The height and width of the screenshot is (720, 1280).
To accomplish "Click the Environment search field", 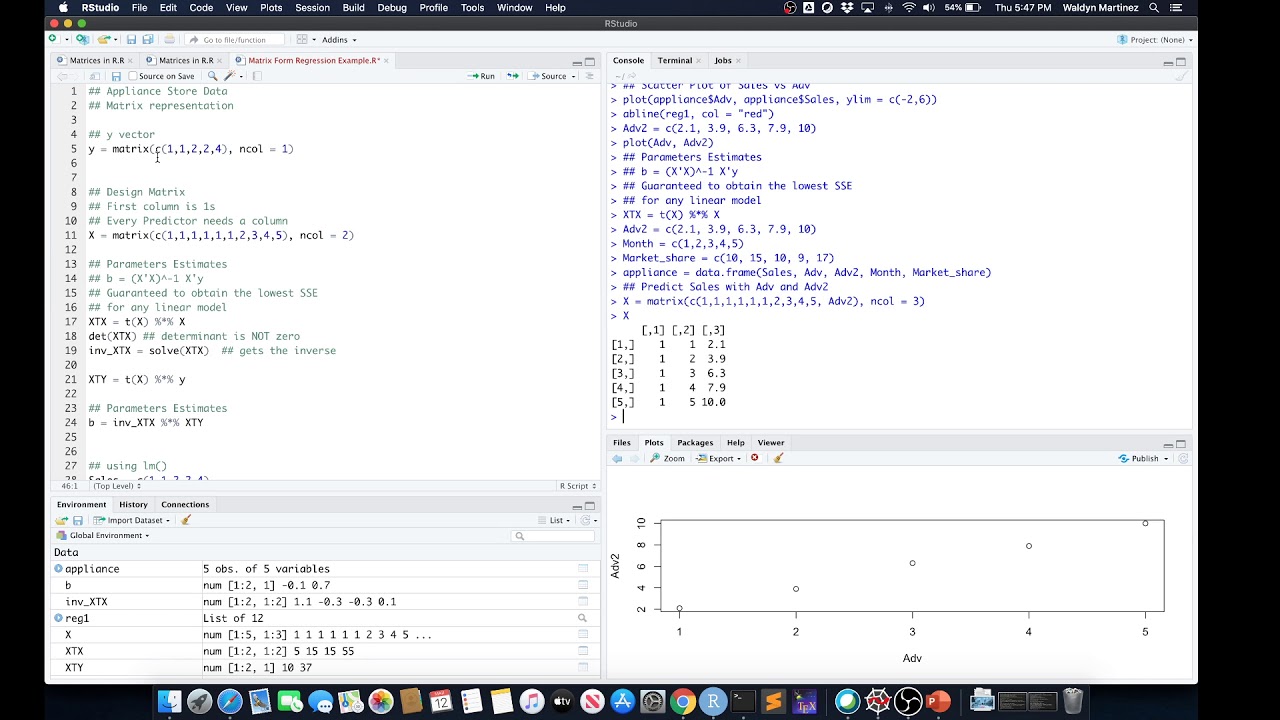I will (553, 536).
